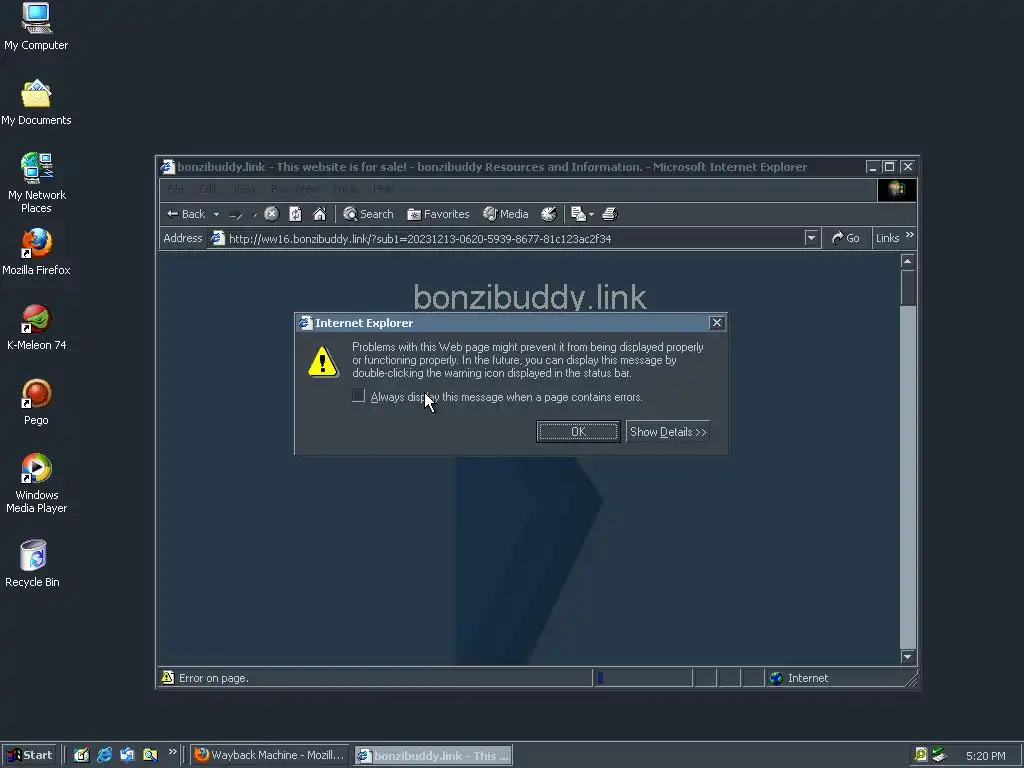Open My Computer desktop icon
The image size is (1024, 768).
point(36,27)
